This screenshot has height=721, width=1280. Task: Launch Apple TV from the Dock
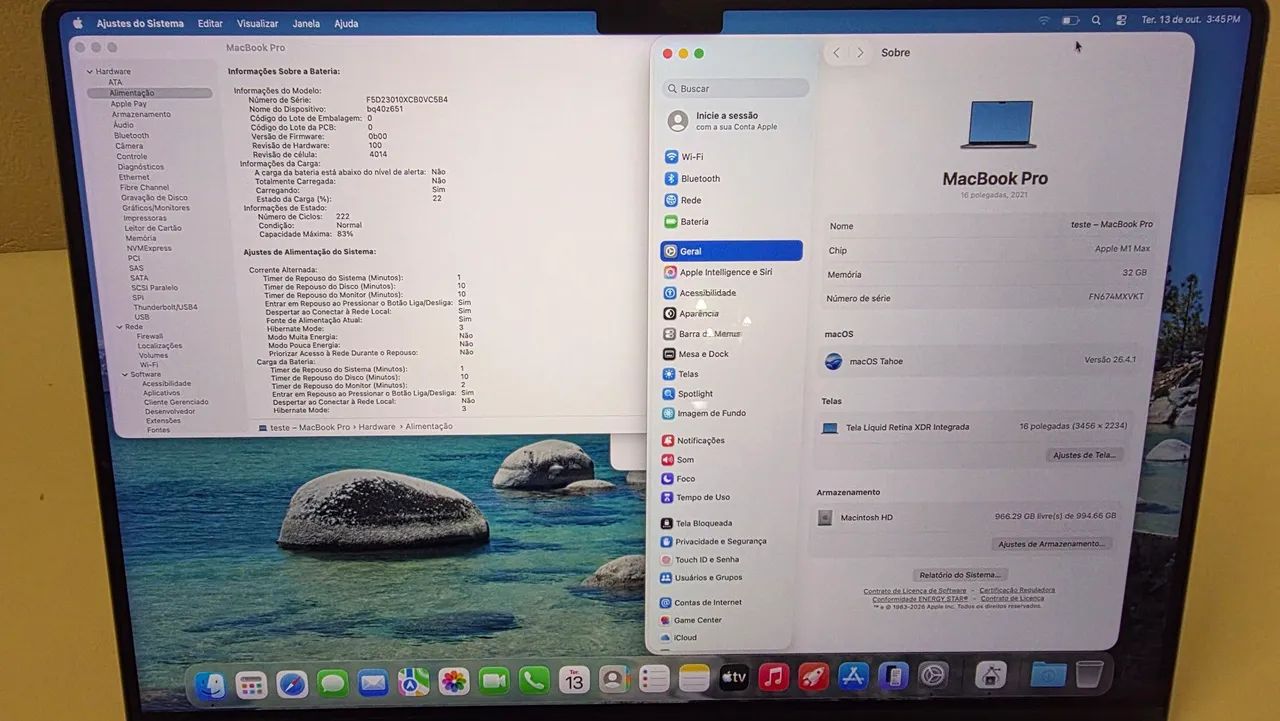pyautogui.click(x=734, y=678)
